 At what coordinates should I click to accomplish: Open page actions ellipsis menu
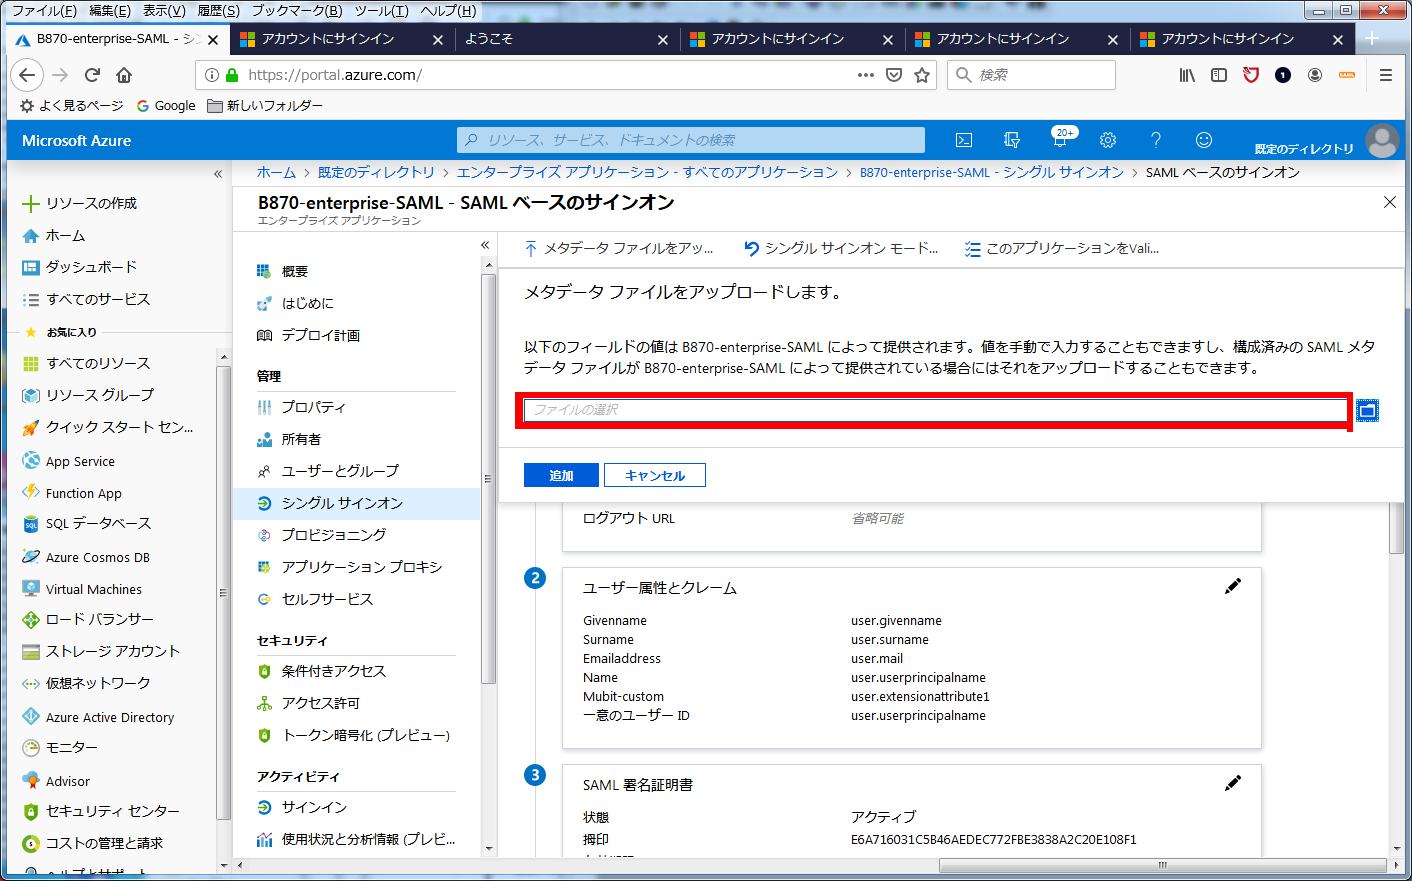pos(866,75)
